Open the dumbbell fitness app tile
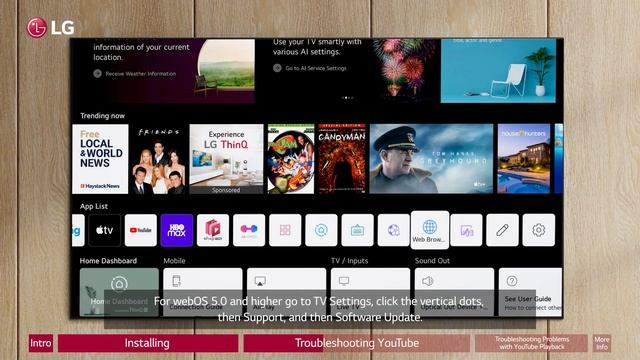 coord(249,230)
